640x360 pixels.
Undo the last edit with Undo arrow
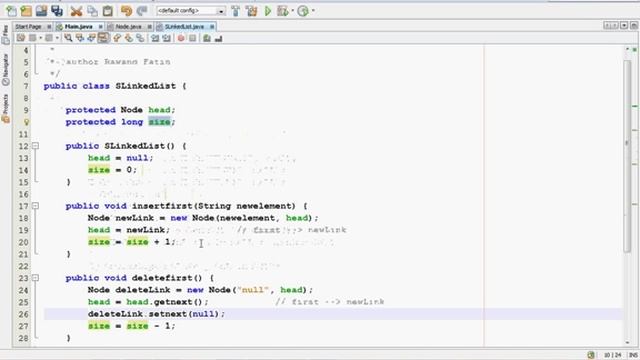coord(127,11)
